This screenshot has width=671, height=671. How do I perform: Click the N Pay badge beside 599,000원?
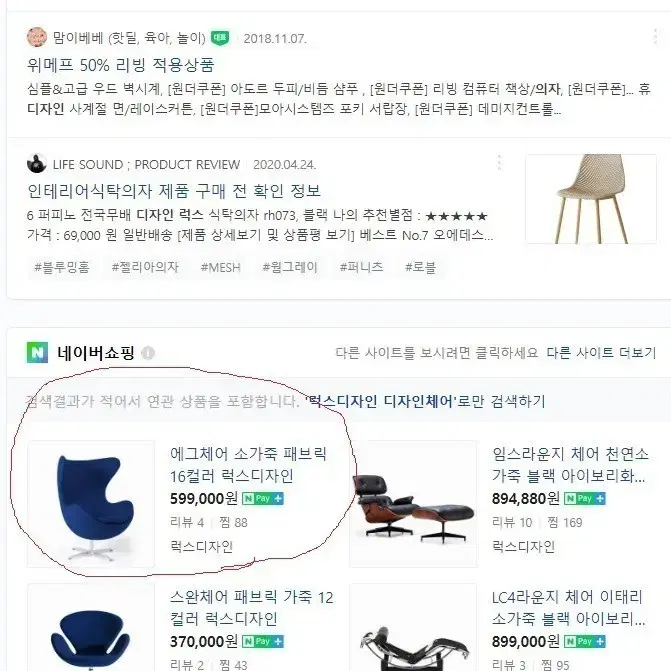(x=263, y=499)
